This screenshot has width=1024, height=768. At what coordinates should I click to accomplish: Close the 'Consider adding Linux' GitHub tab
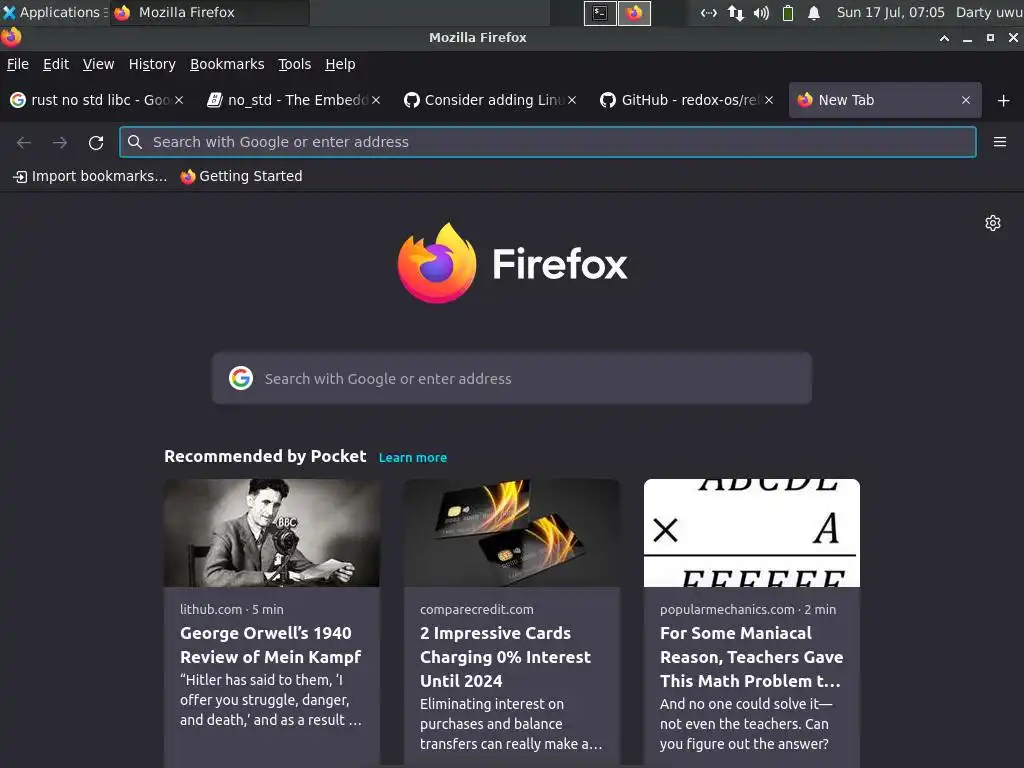pos(572,100)
